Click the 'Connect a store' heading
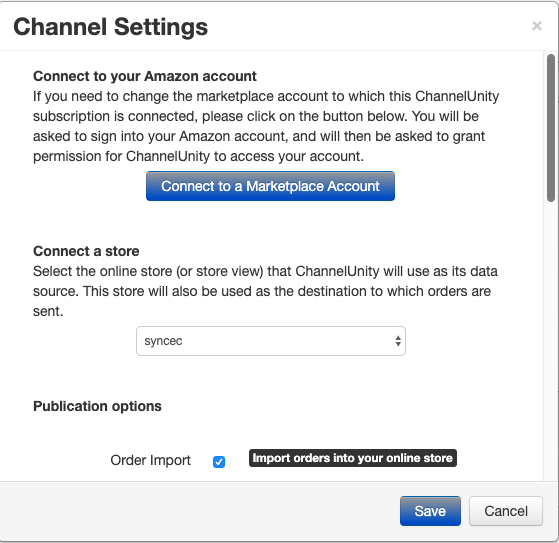 [86, 251]
